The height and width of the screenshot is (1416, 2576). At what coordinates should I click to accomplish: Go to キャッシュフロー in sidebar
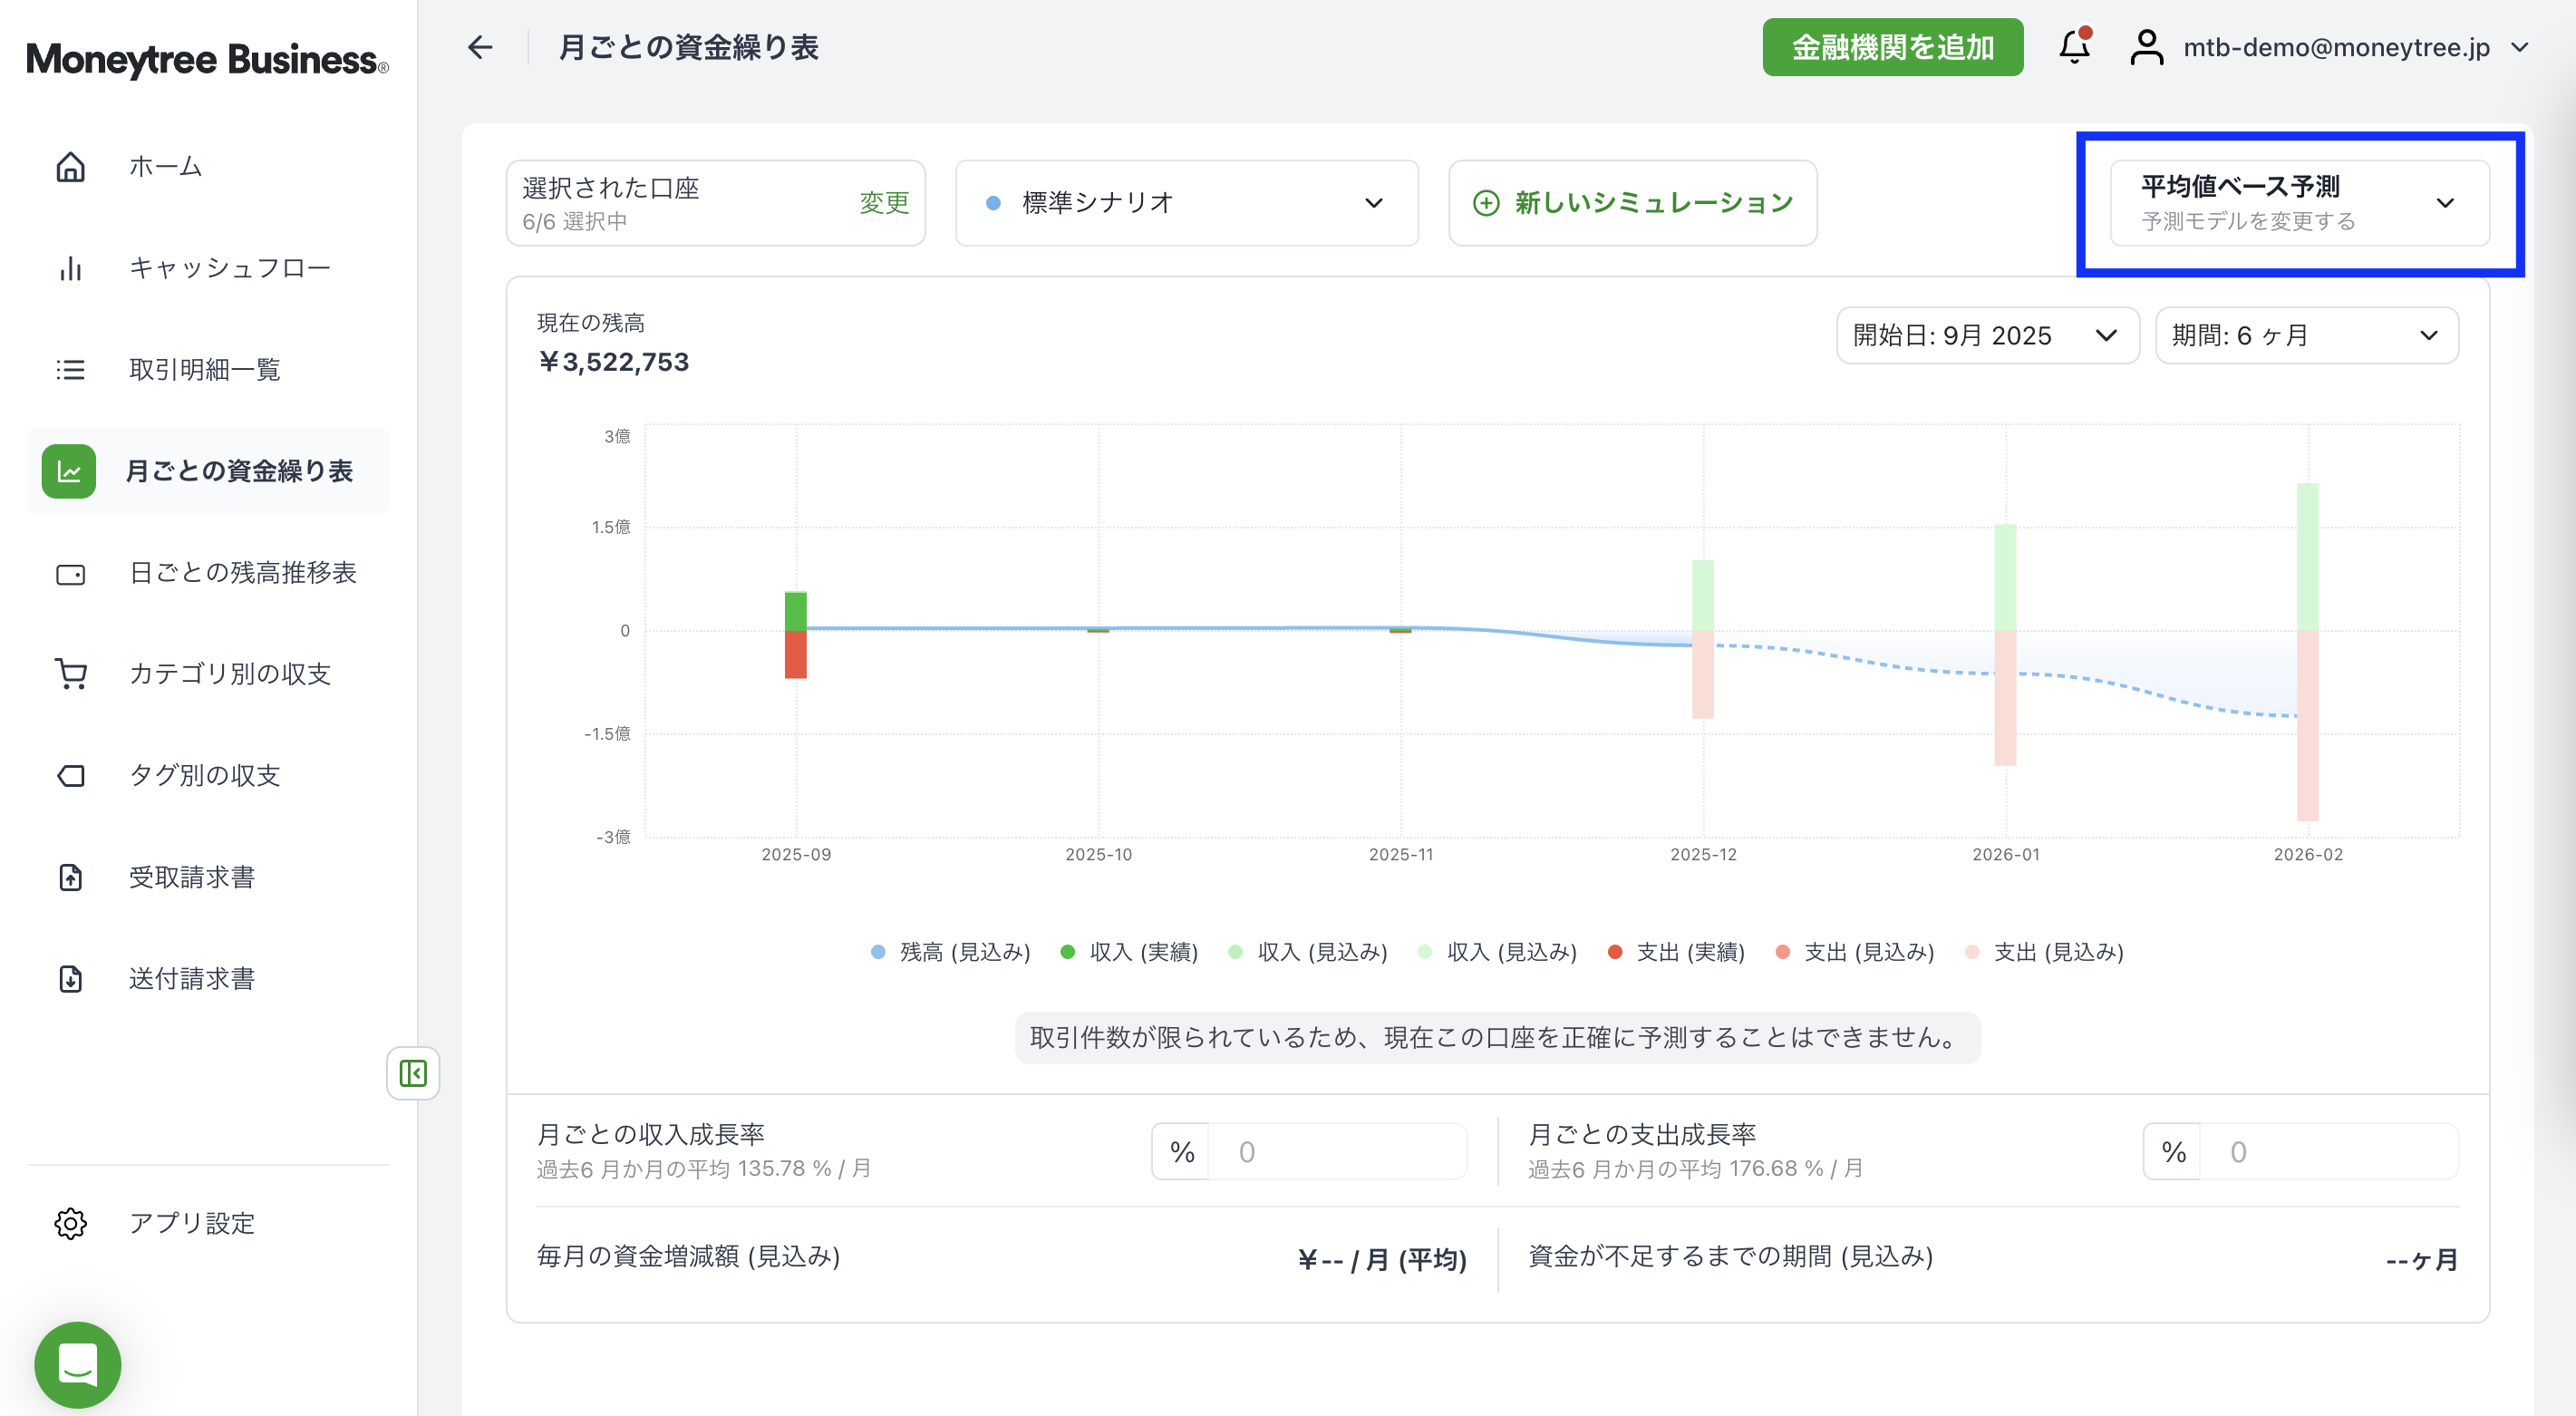coord(229,268)
